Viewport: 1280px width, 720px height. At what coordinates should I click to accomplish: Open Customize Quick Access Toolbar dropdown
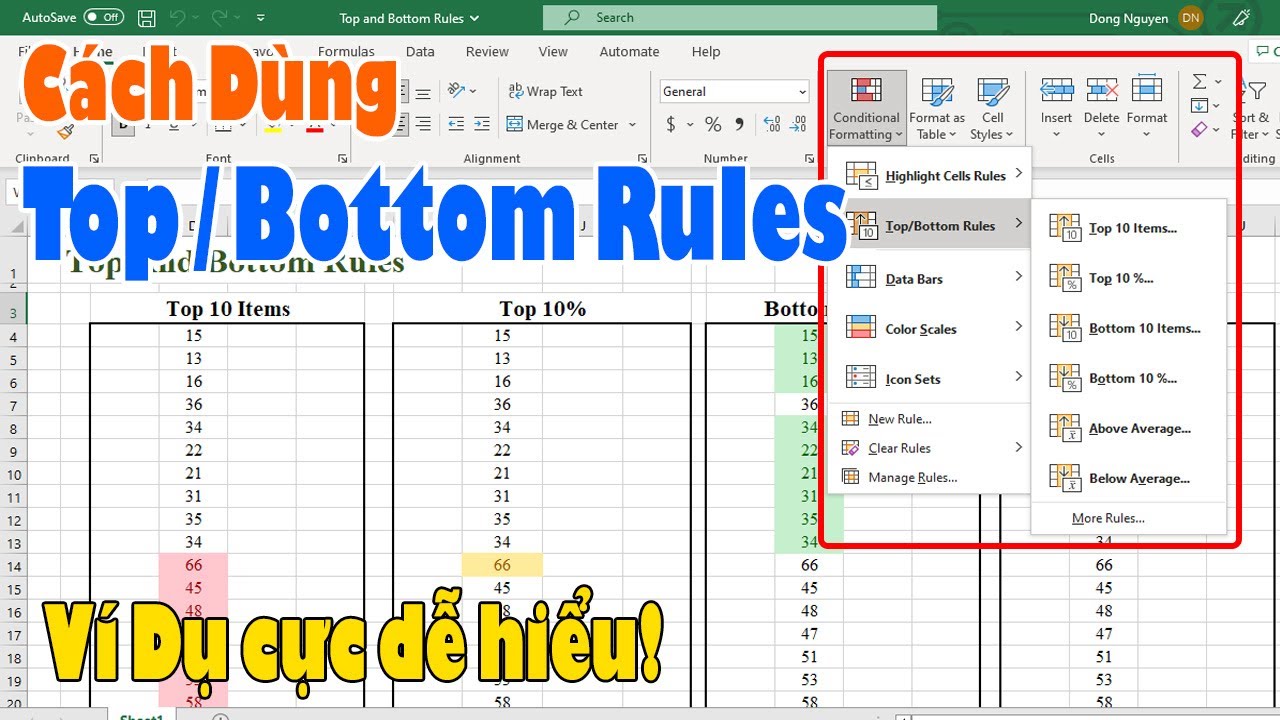(261, 18)
